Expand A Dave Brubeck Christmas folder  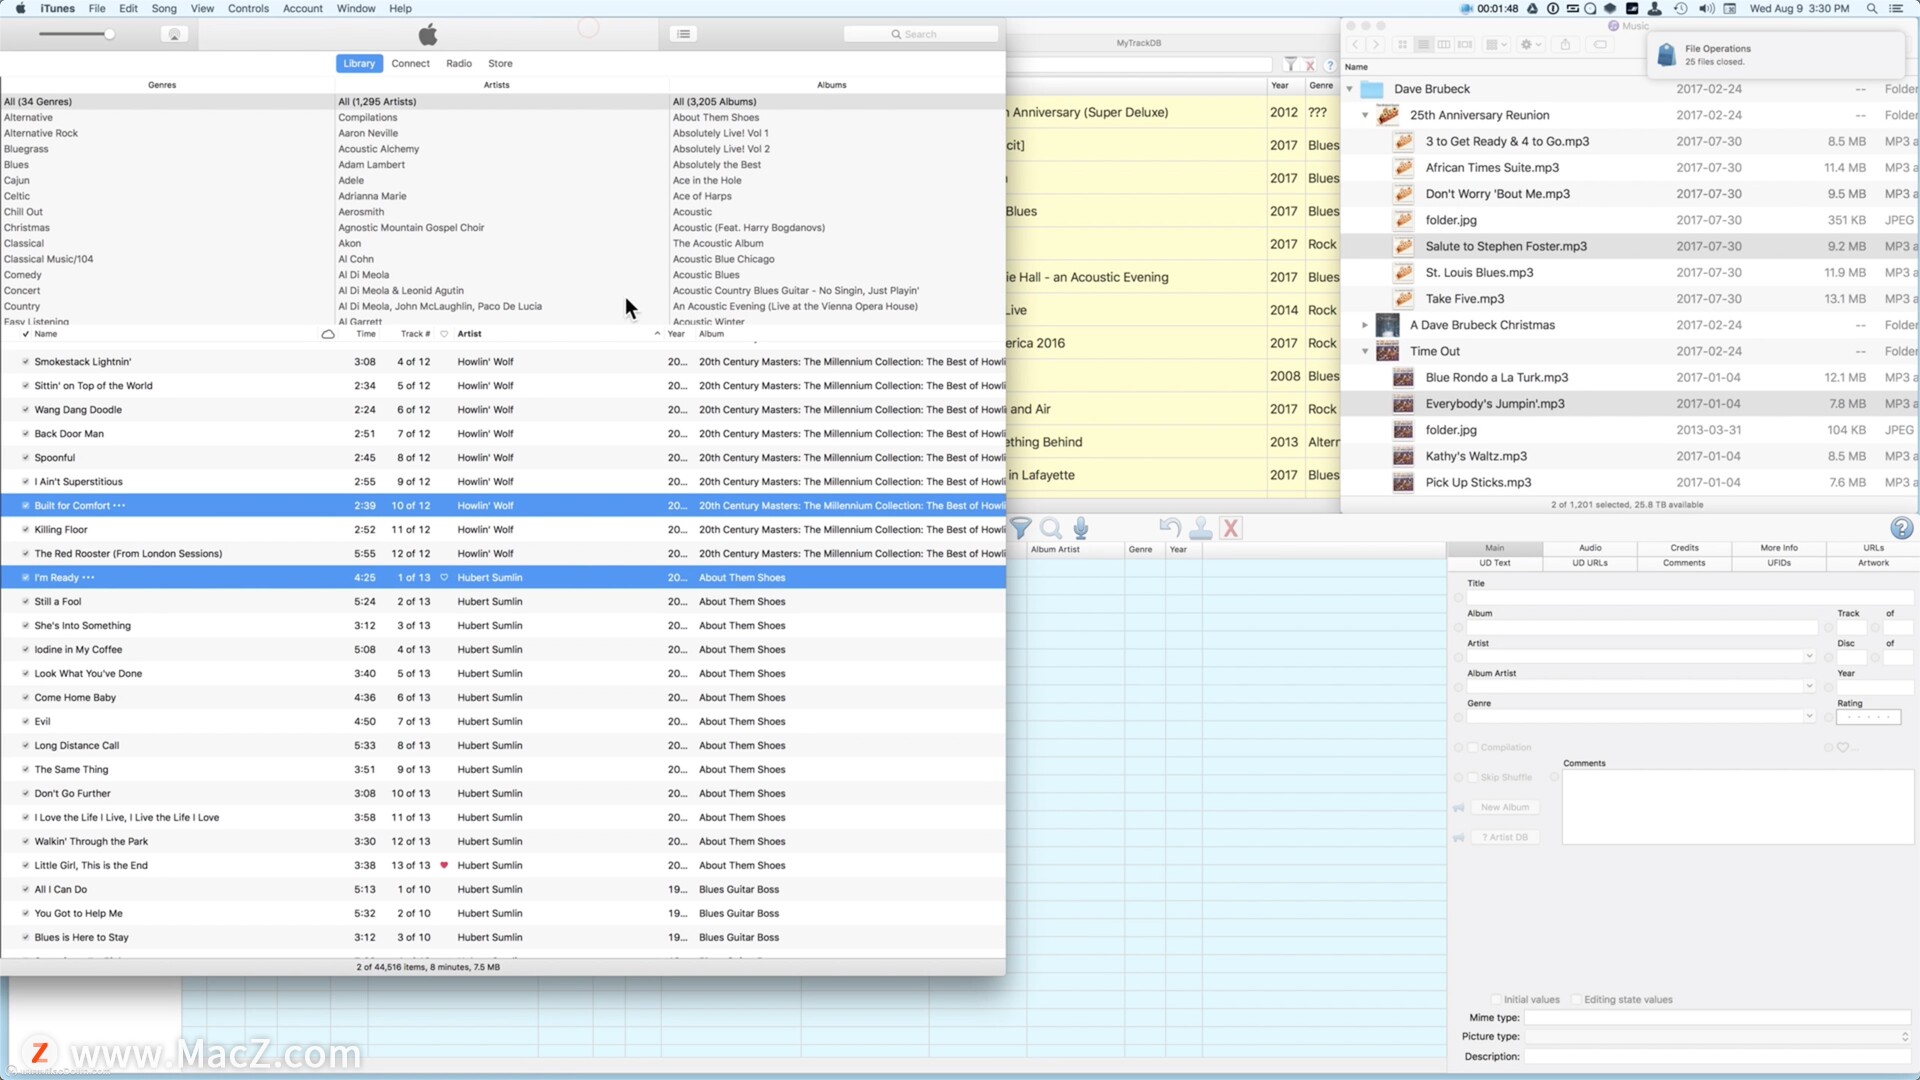pos(1365,325)
